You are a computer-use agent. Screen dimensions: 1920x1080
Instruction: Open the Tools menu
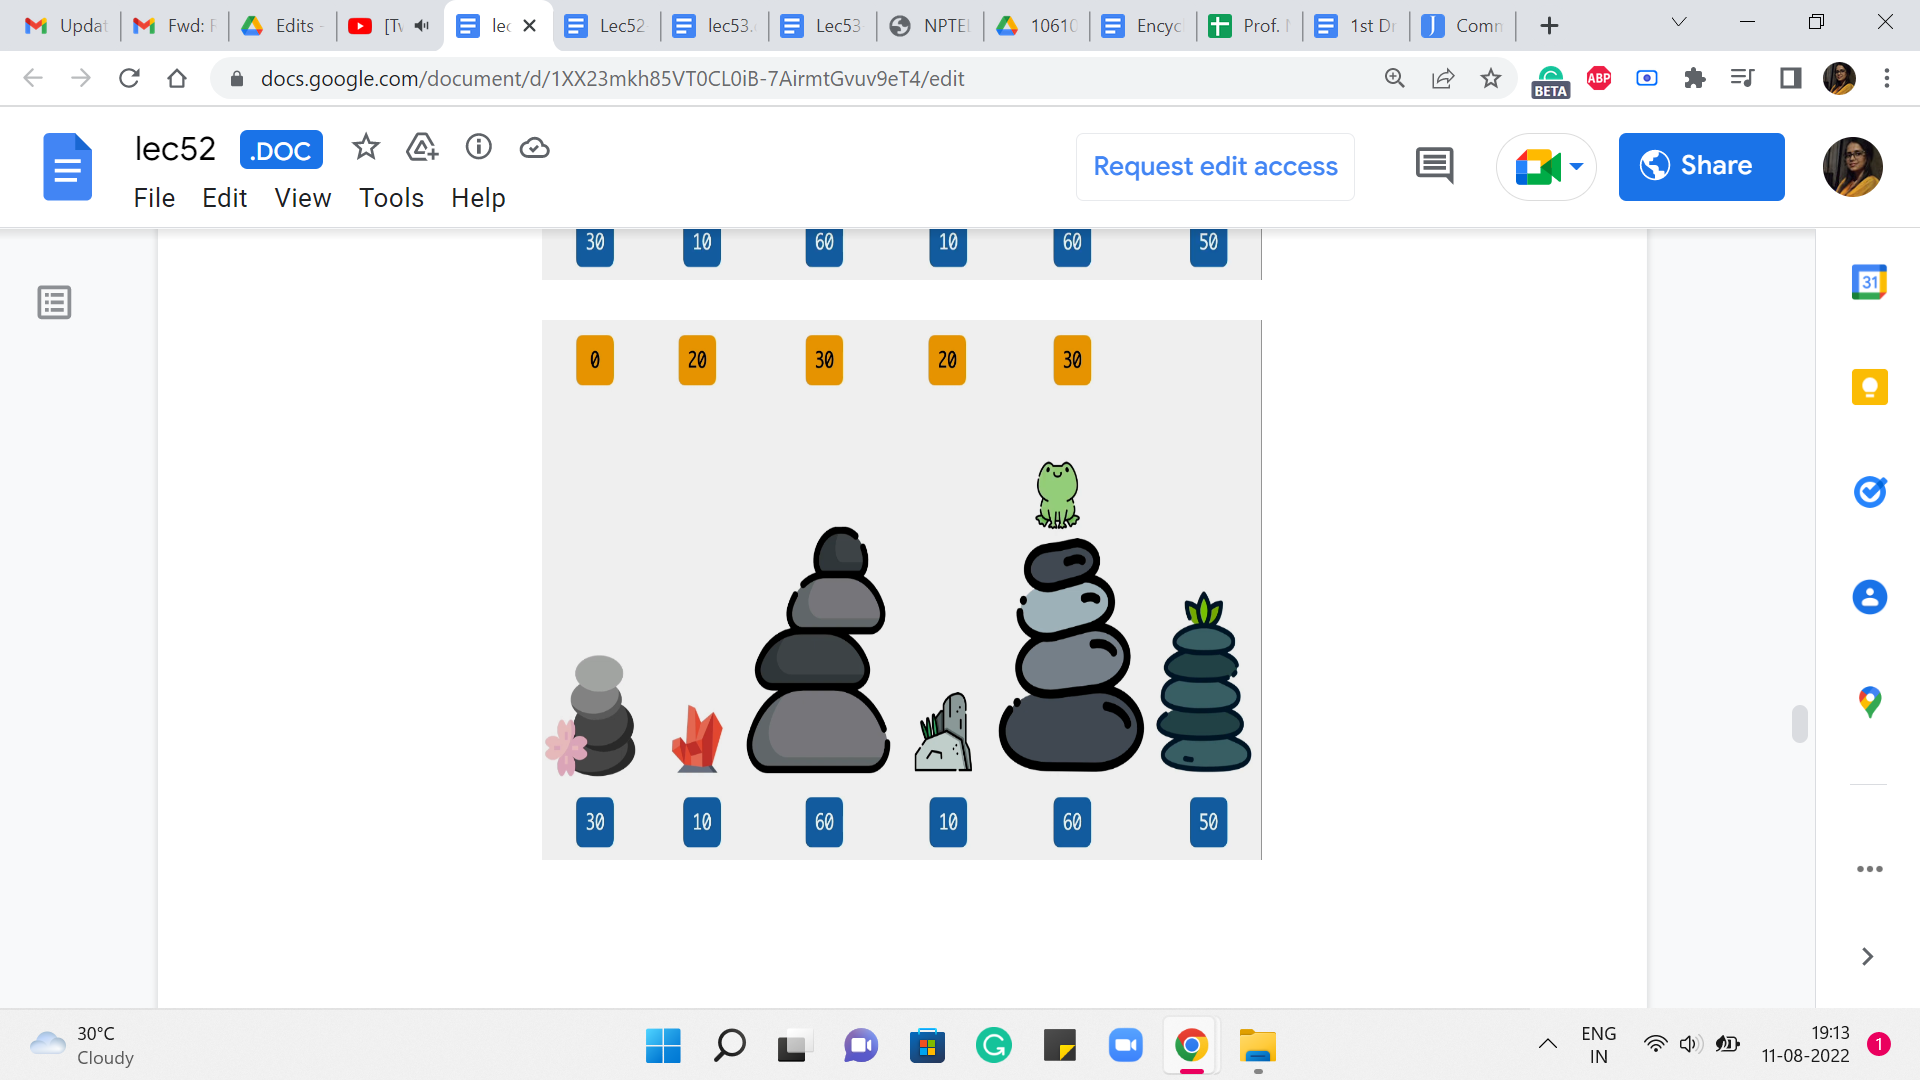pos(391,198)
